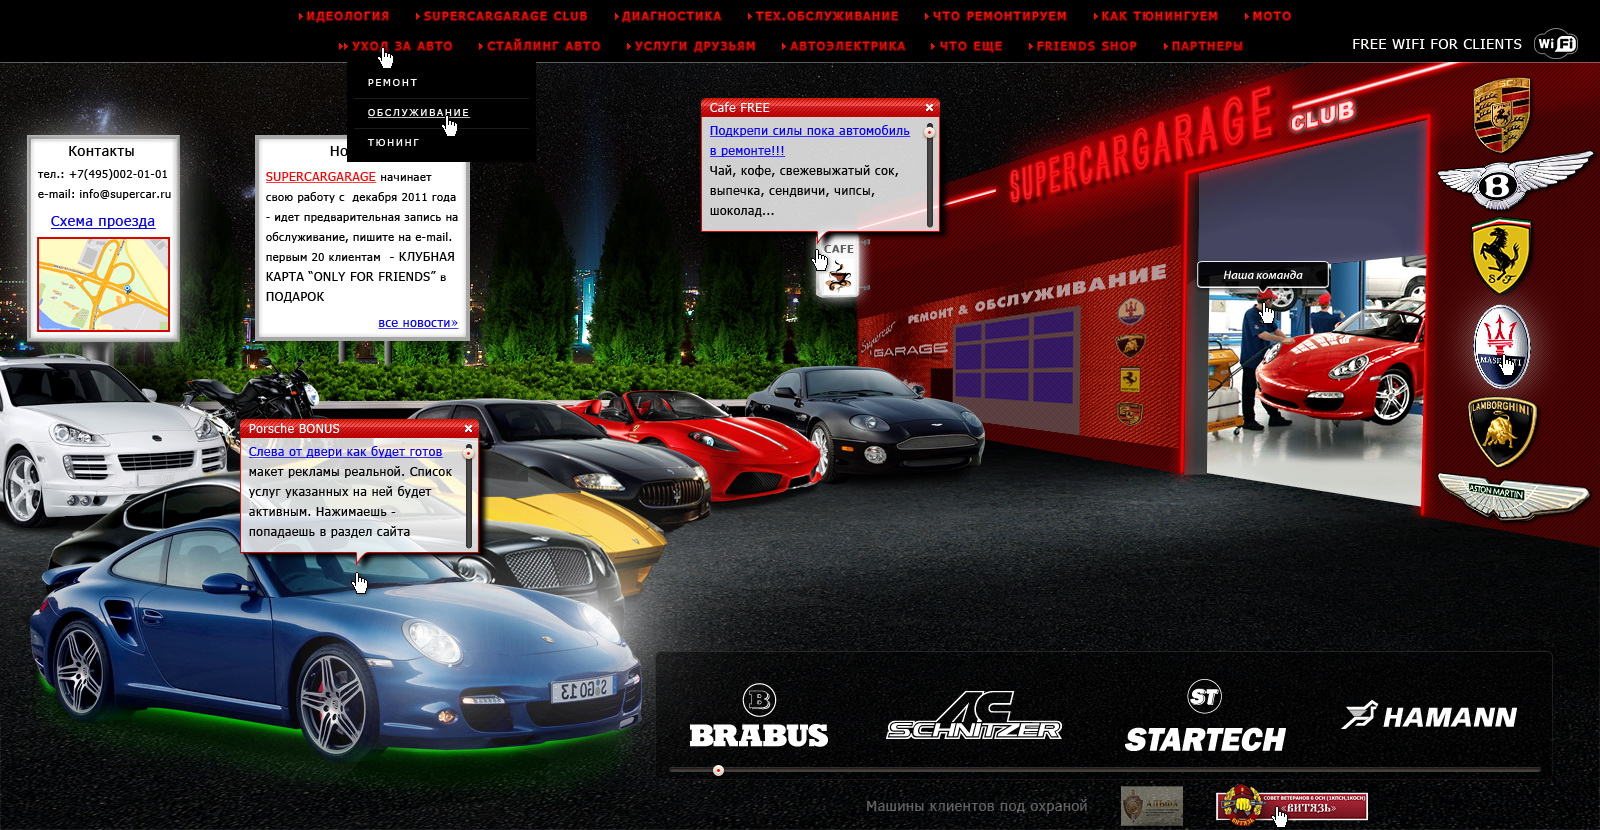
Task: Click the «Машины клиентов под охраной» text
Action: coord(976,806)
